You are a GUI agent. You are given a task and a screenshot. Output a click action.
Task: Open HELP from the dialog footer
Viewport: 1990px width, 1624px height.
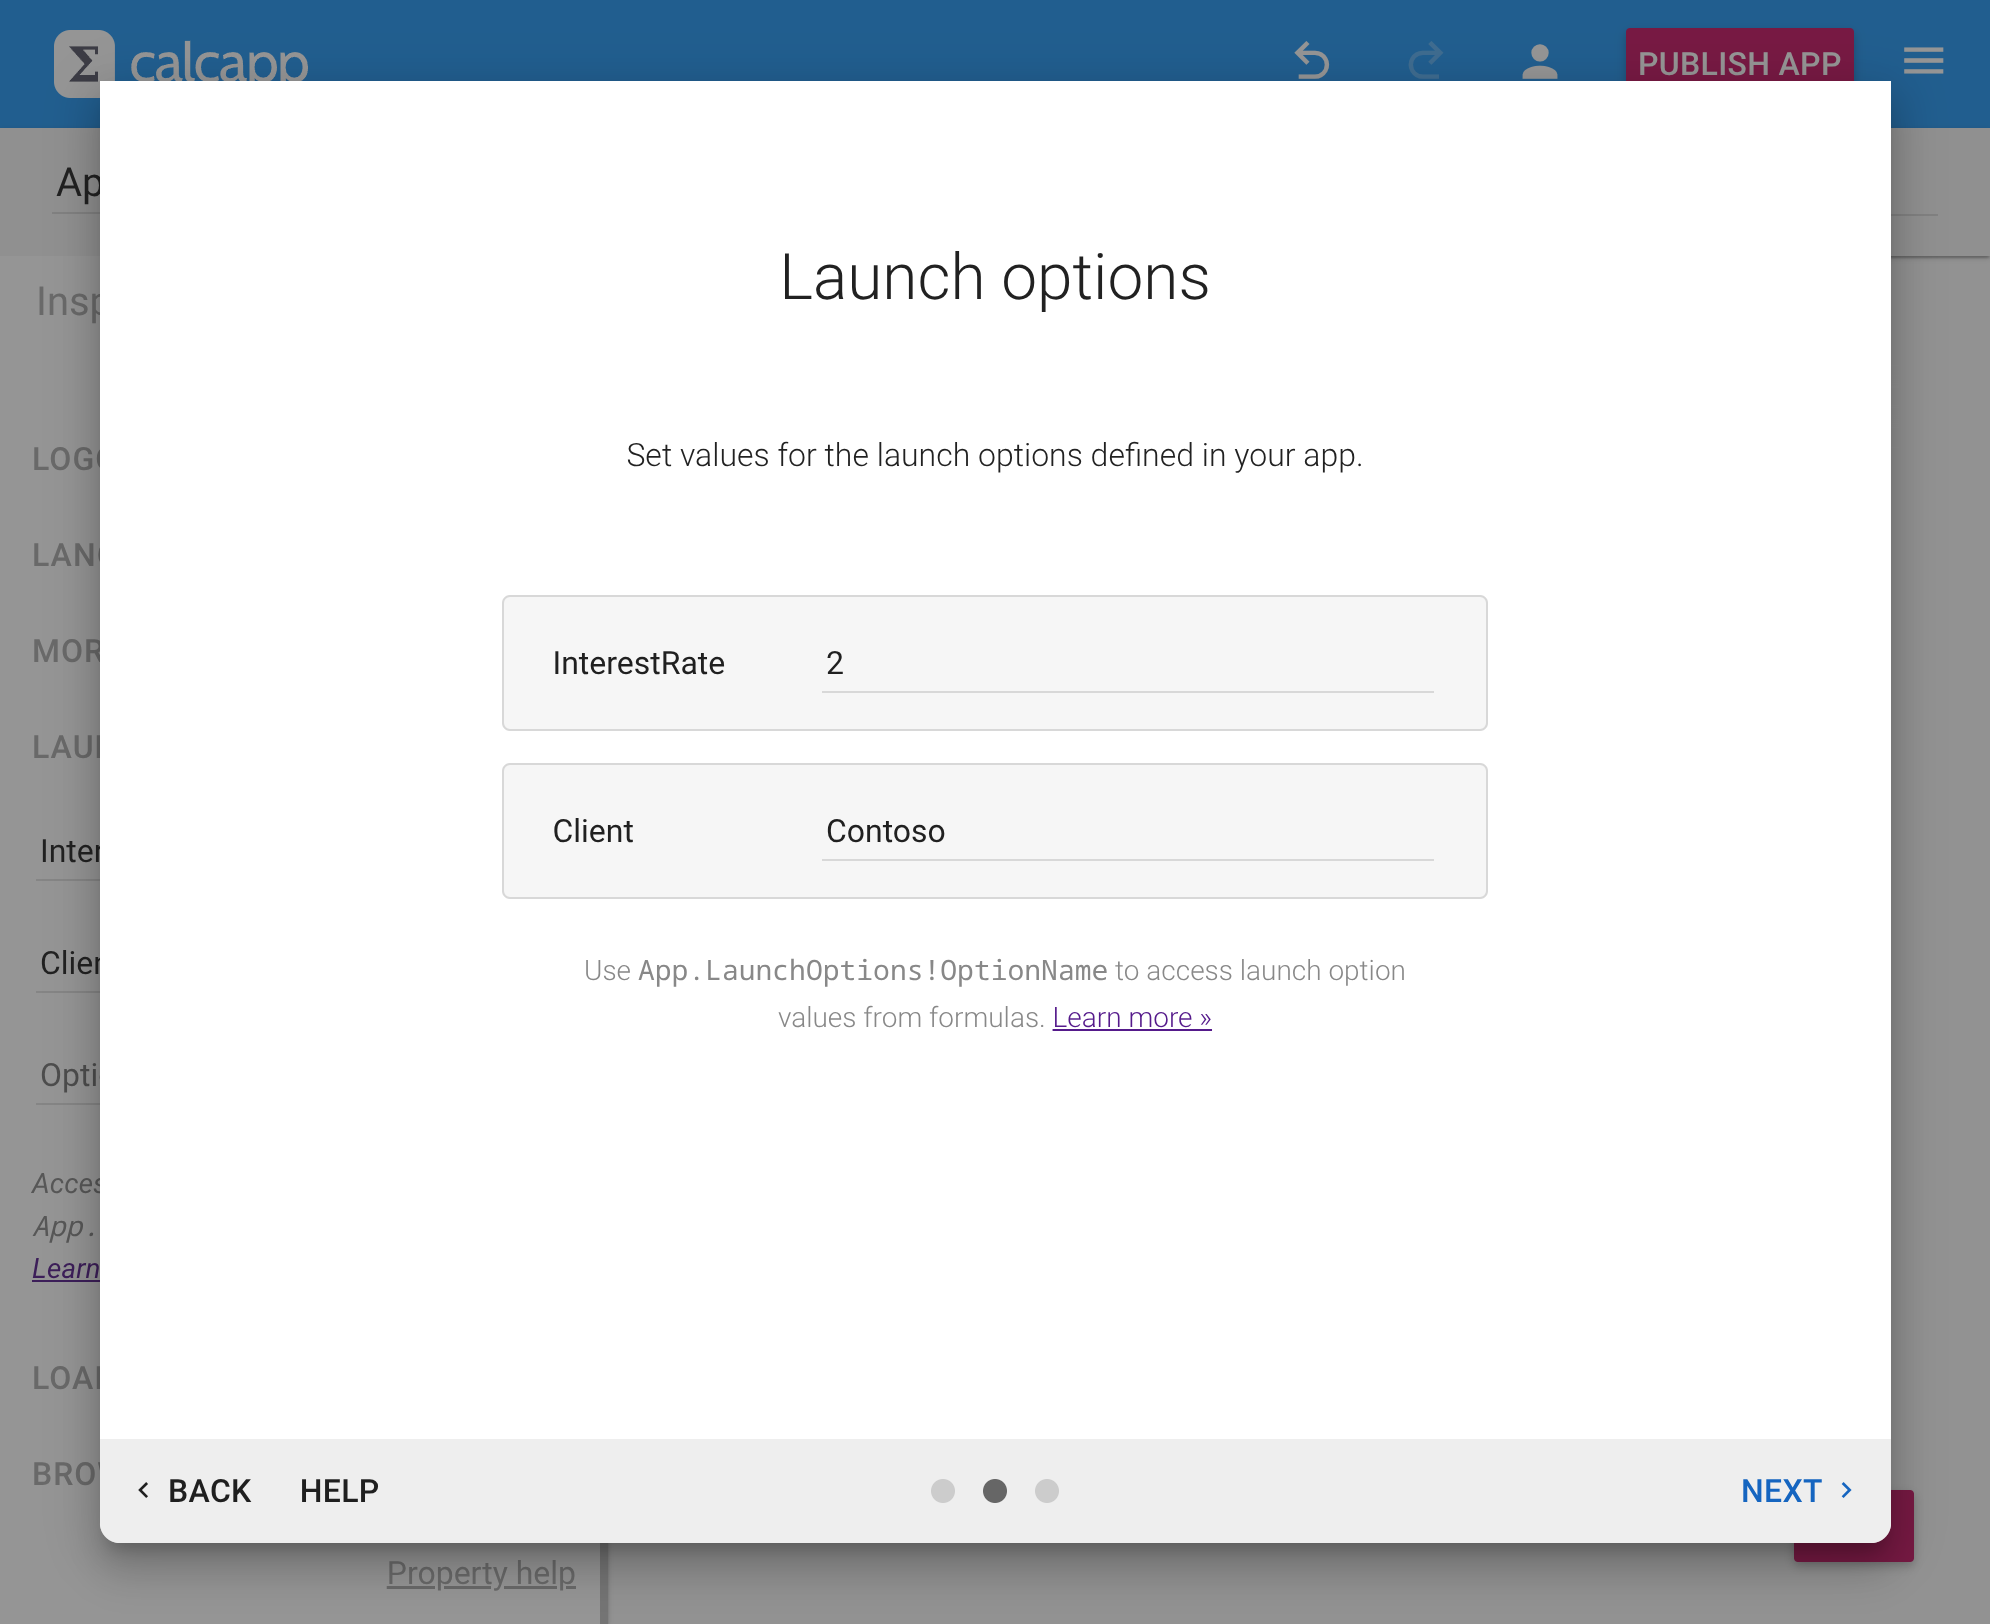[338, 1490]
